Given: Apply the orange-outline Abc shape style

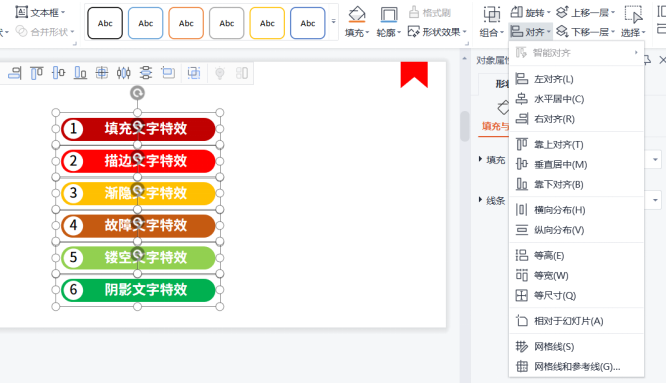Looking at the screenshot, I should point(186,23).
